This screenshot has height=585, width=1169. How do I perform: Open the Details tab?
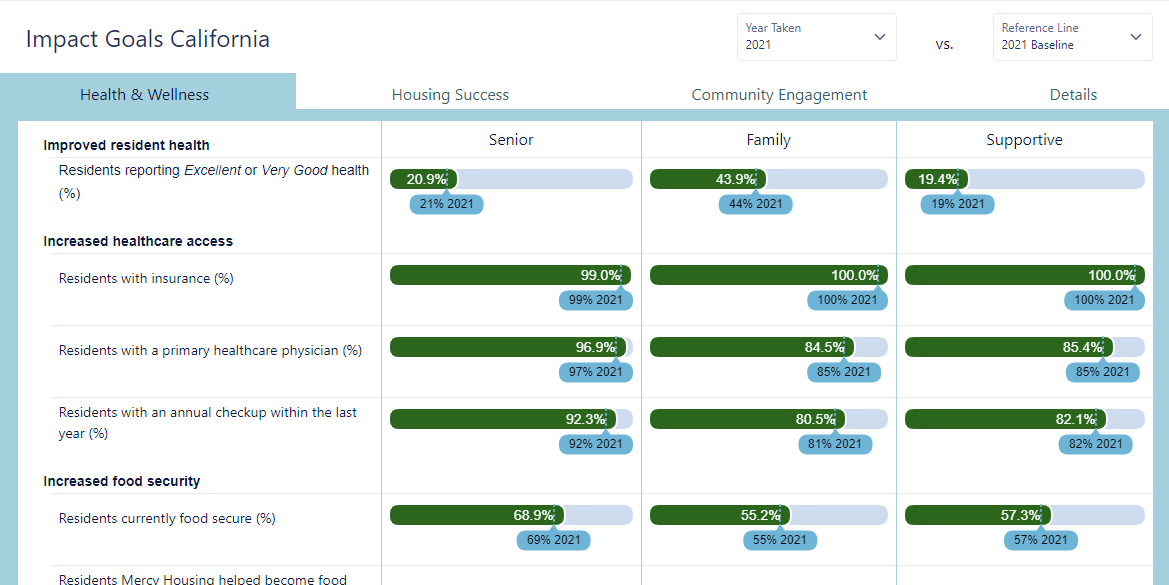(1073, 95)
